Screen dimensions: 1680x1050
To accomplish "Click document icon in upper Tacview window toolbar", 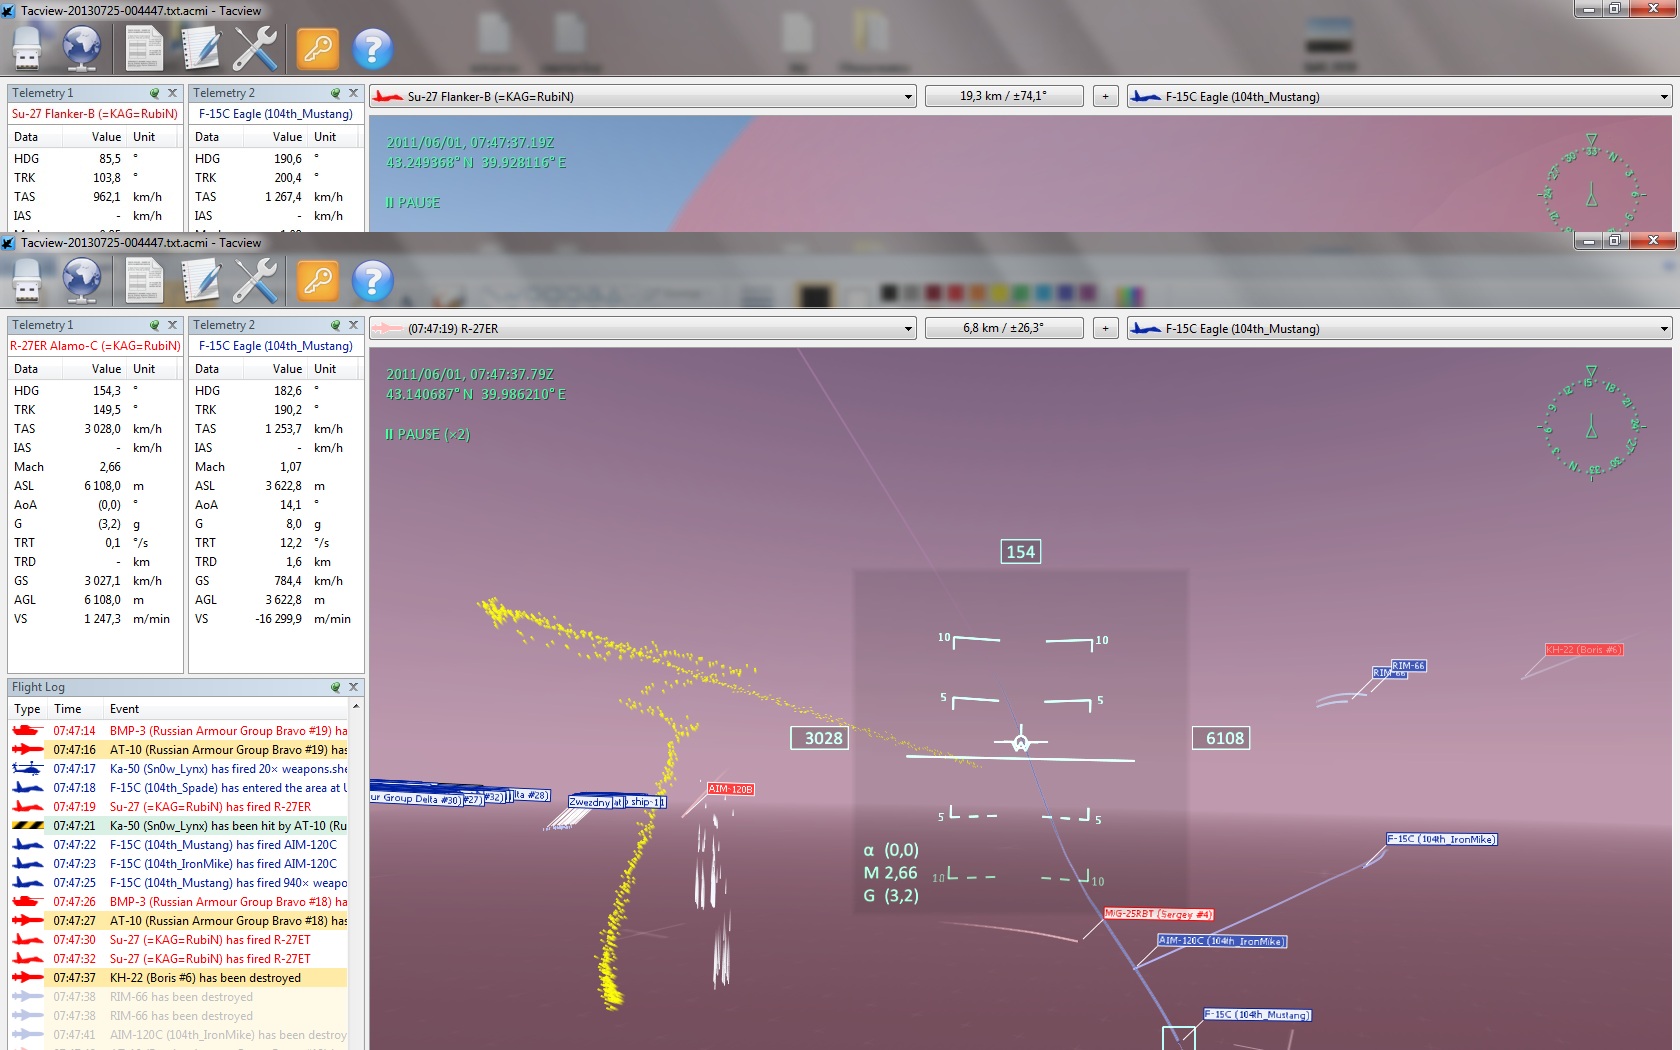I will pos(144,48).
